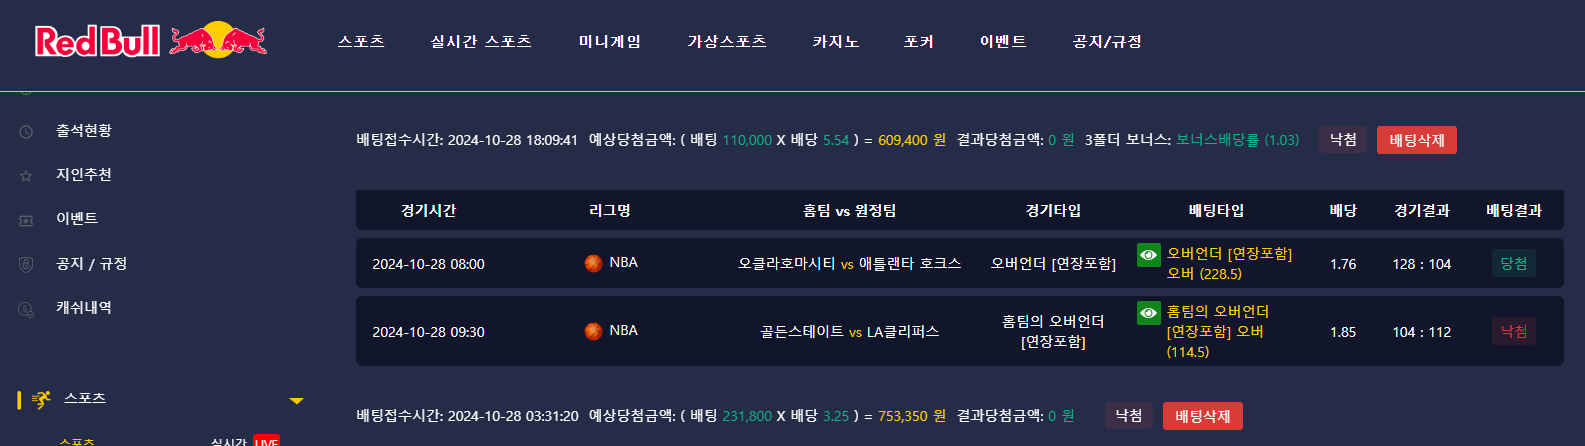Click the 당첨 result badge for 오클라호마시티 game
1585x446 pixels.
click(x=1513, y=264)
